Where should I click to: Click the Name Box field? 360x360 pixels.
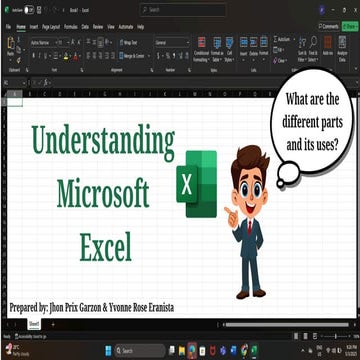[x=14, y=82]
